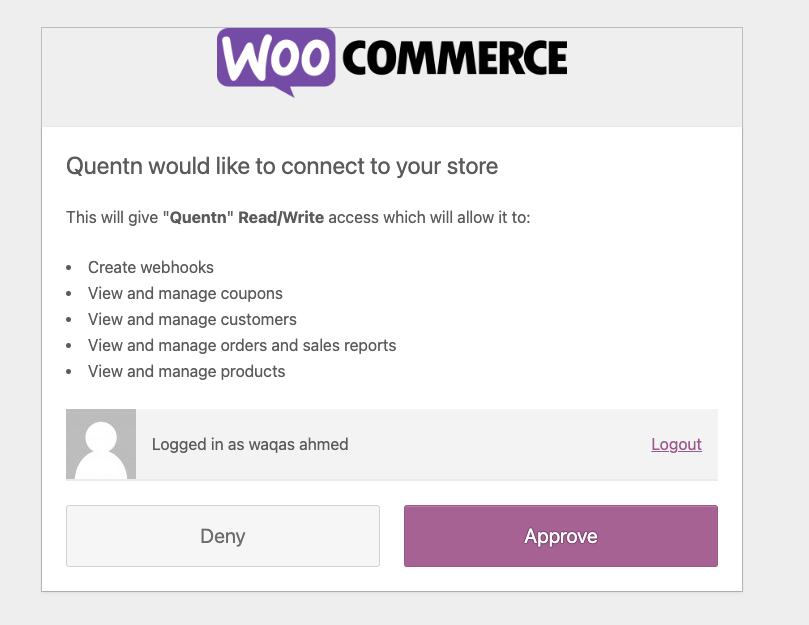Screen dimensions: 809x625
Task: Click the "Logged in as waqas ahmed" text
Action: coord(250,444)
